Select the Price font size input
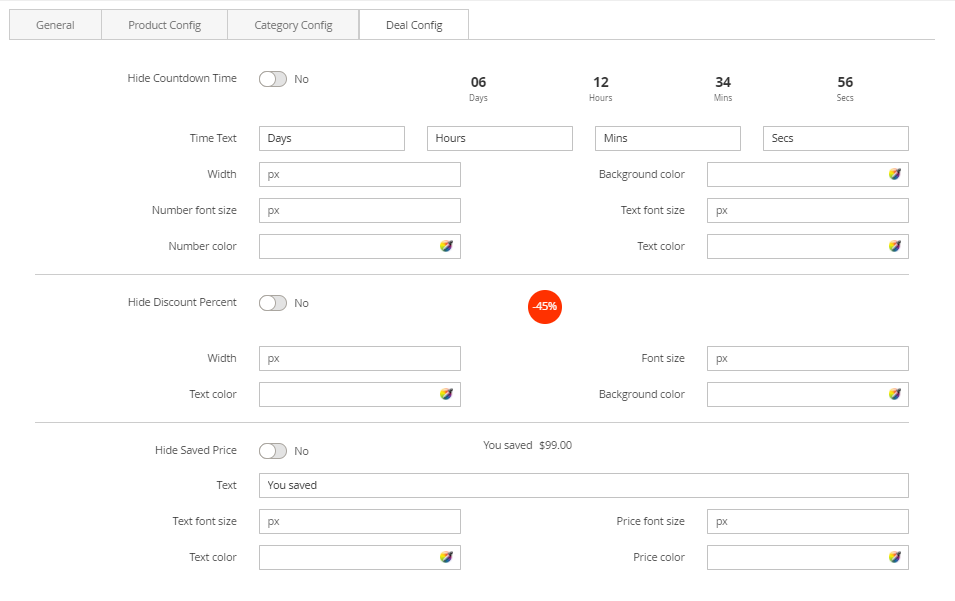The width and height of the screenshot is (955, 601). [807, 521]
